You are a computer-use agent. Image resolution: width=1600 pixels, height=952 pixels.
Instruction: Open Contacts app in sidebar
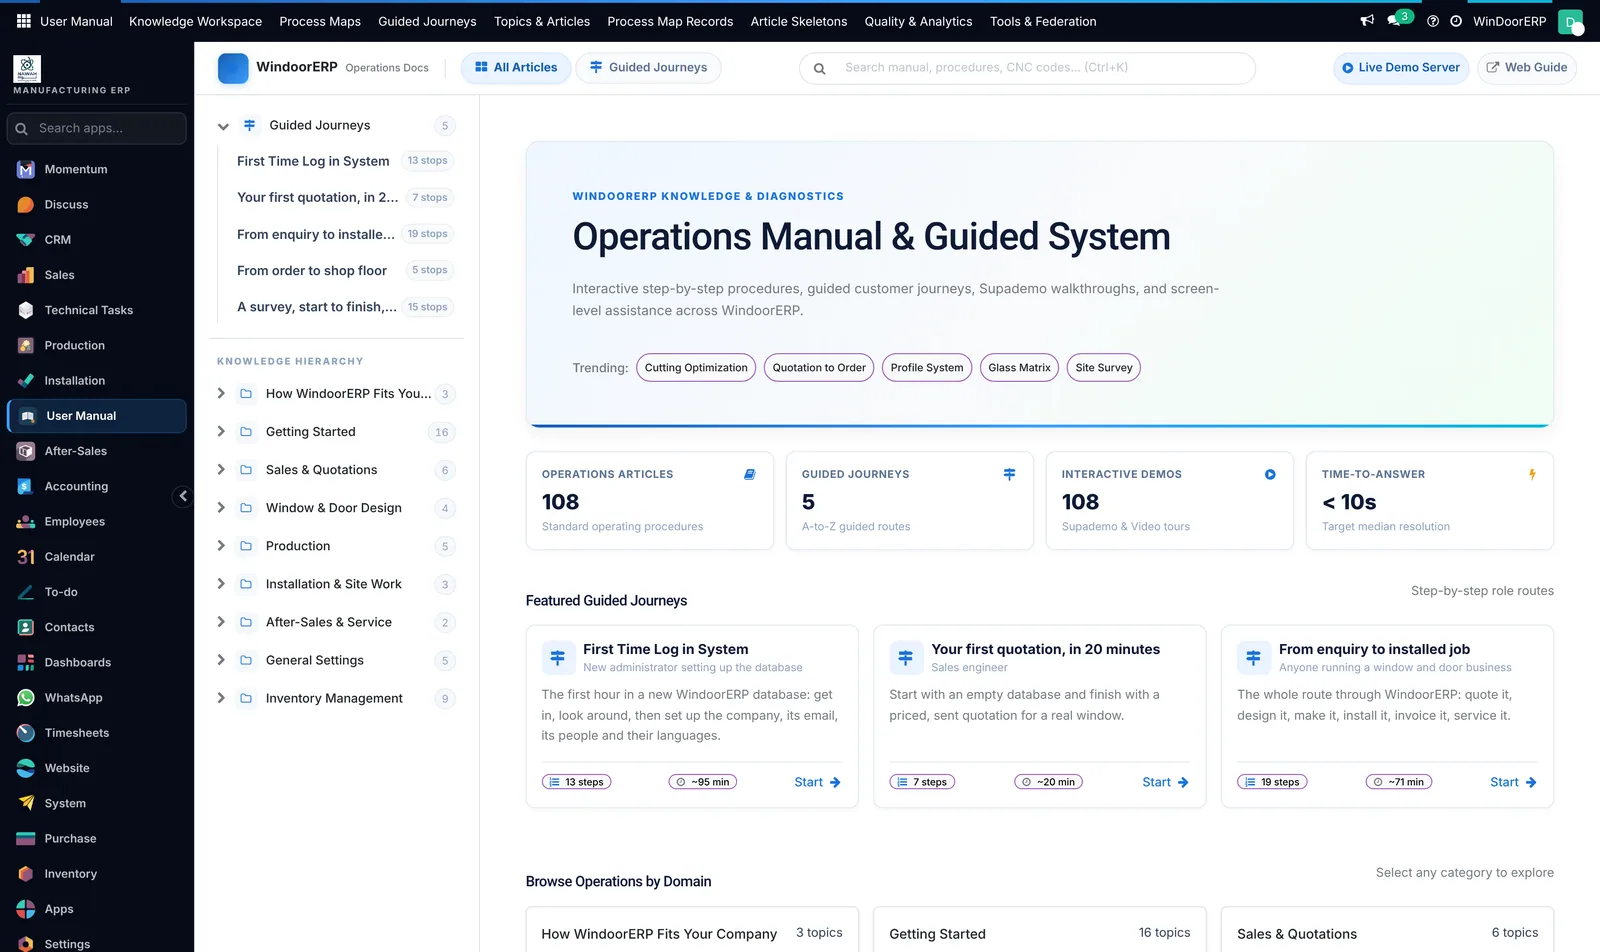point(96,627)
